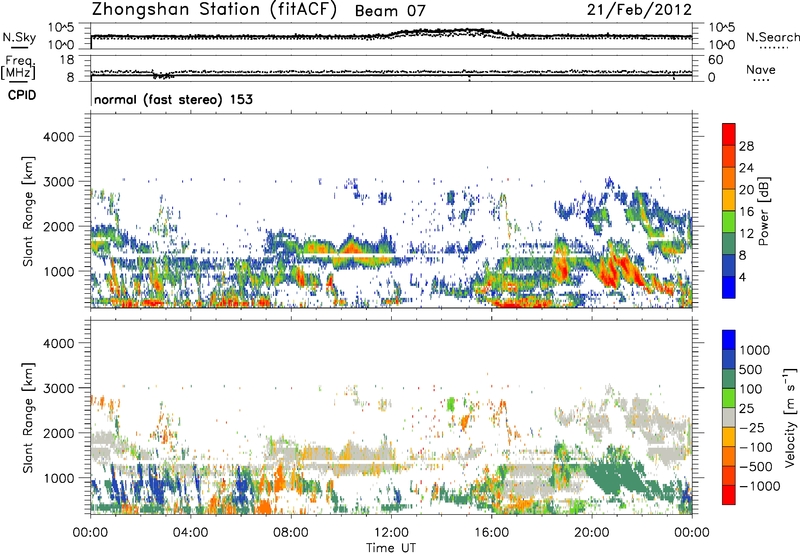
Task: Click the strong red echo at 16:30 in the power panel
Action: pyautogui.click(x=518, y=304)
